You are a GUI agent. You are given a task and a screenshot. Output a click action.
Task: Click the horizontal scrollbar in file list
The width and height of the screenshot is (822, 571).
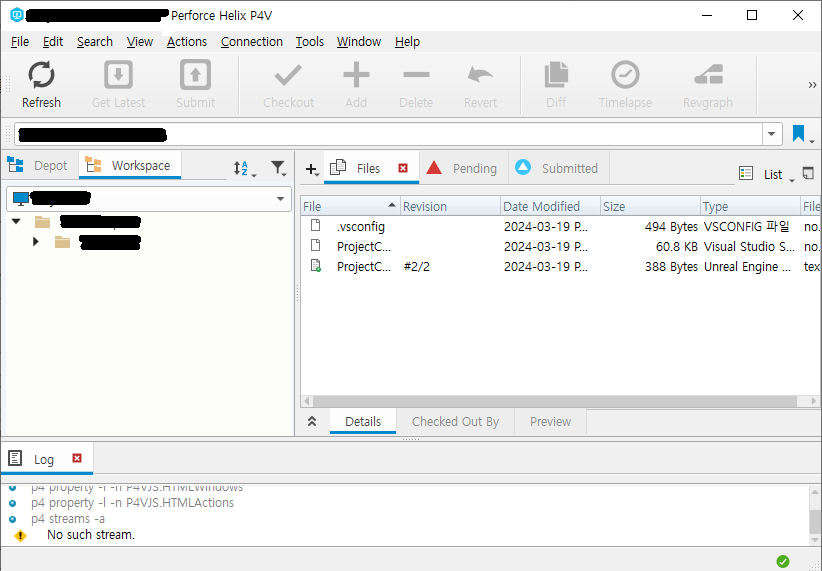tap(555, 401)
